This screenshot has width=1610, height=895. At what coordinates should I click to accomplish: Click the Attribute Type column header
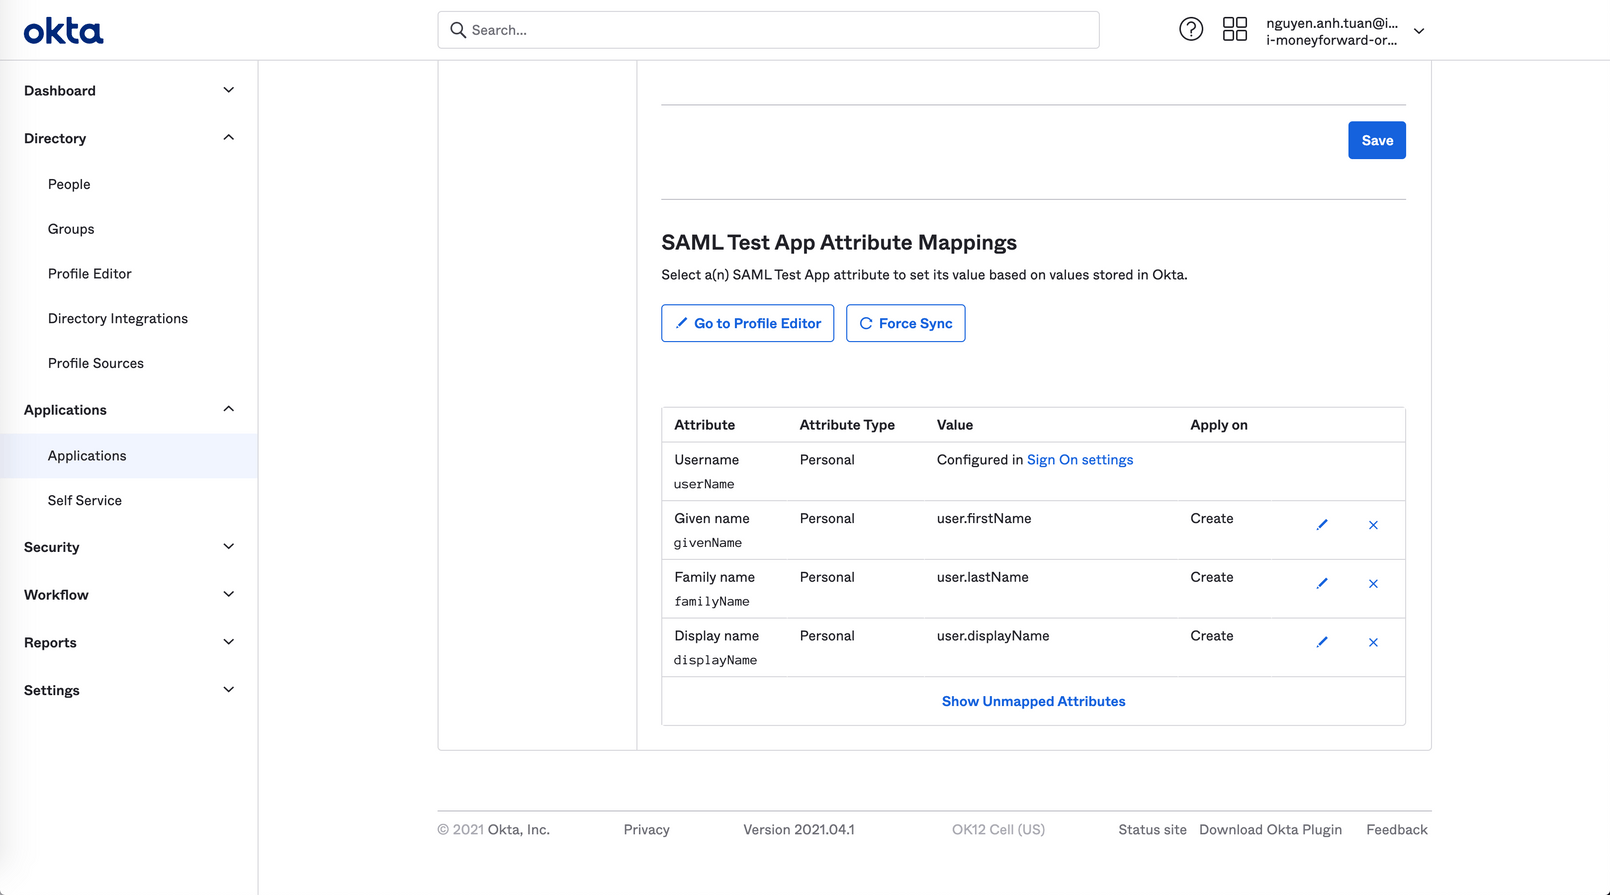(x=847, y=425)
